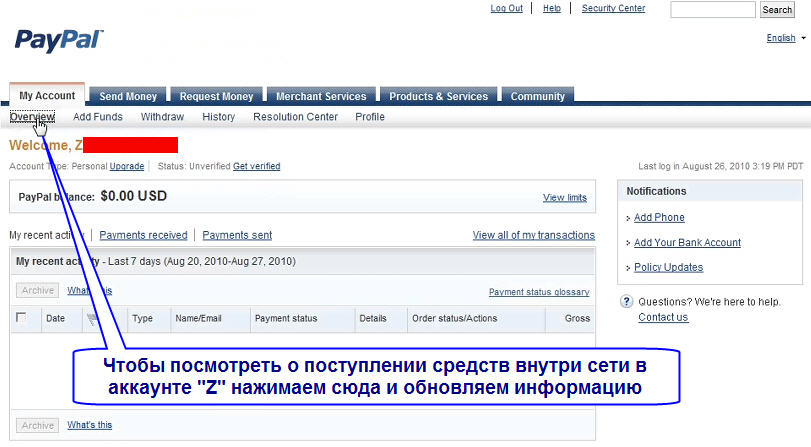
Task: Click the lower Archive button
Action: [x=37, y=425]
